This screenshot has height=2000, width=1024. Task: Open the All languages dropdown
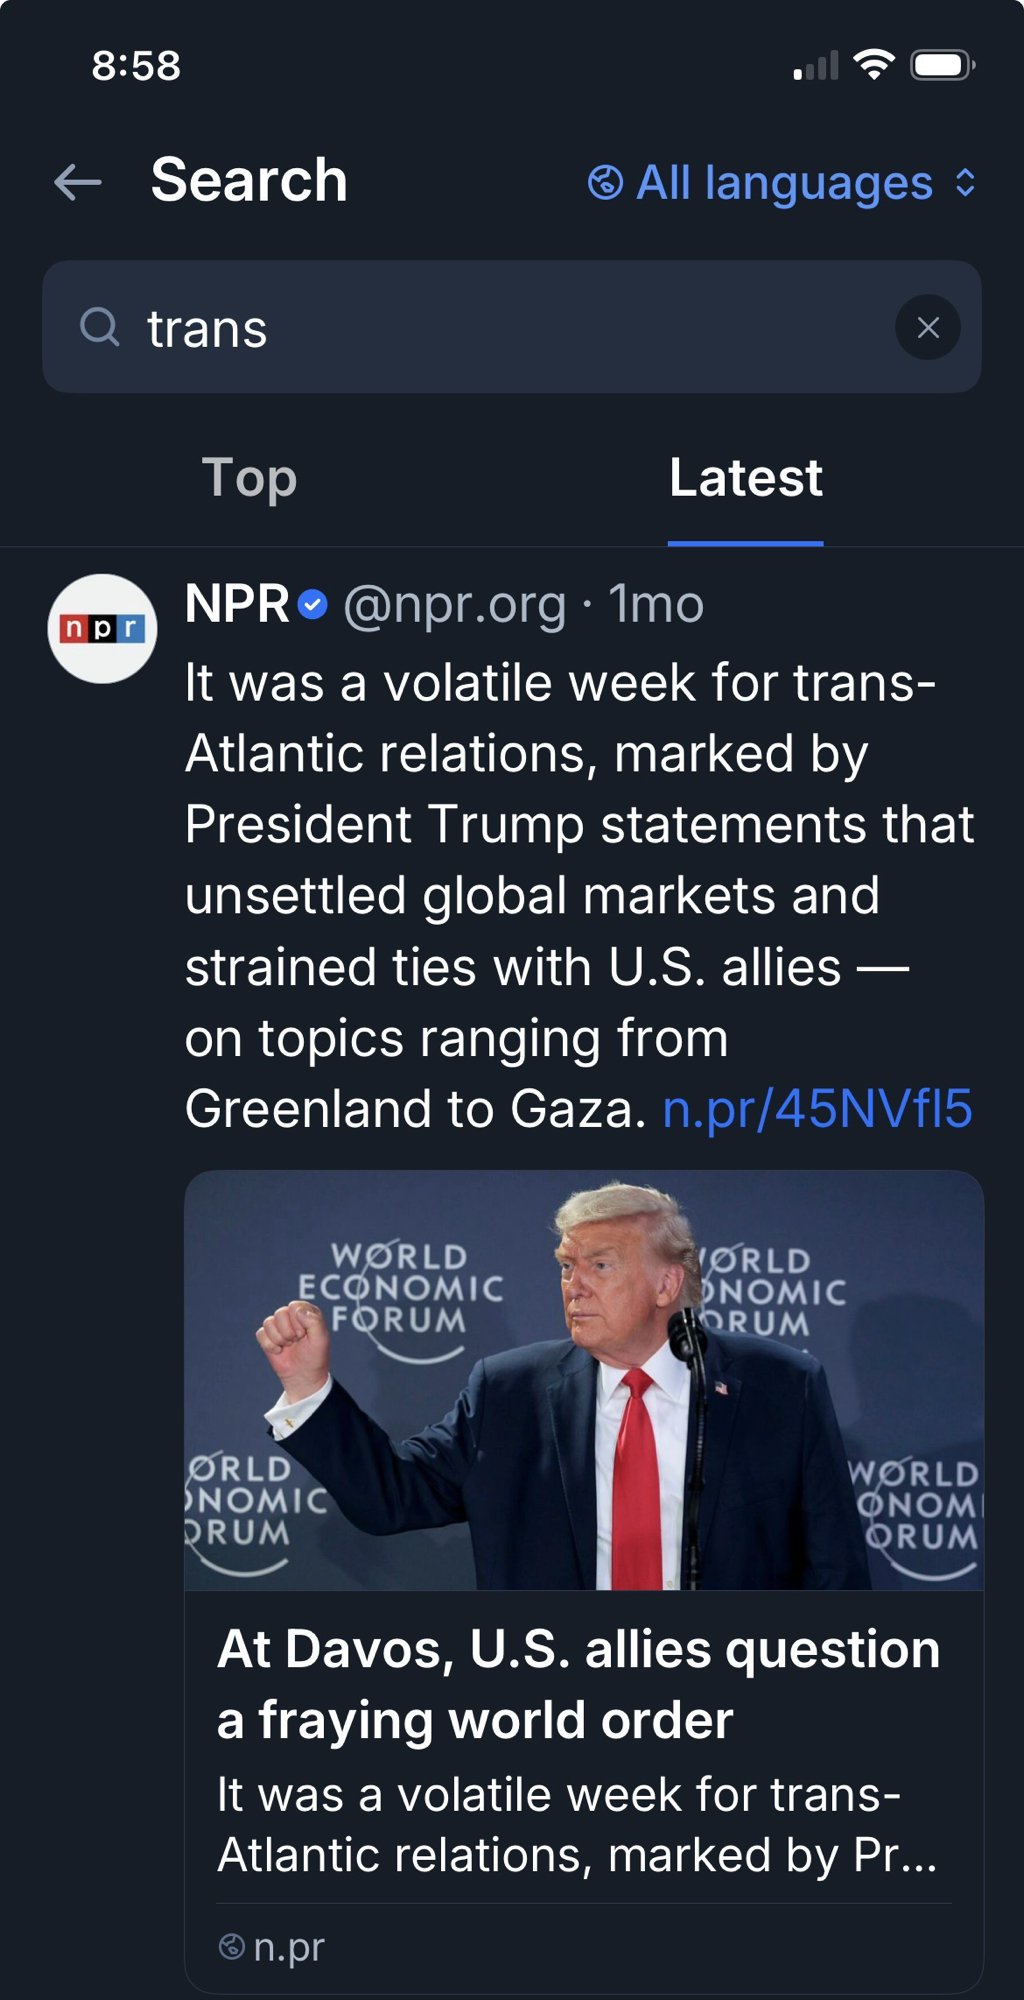784,183
